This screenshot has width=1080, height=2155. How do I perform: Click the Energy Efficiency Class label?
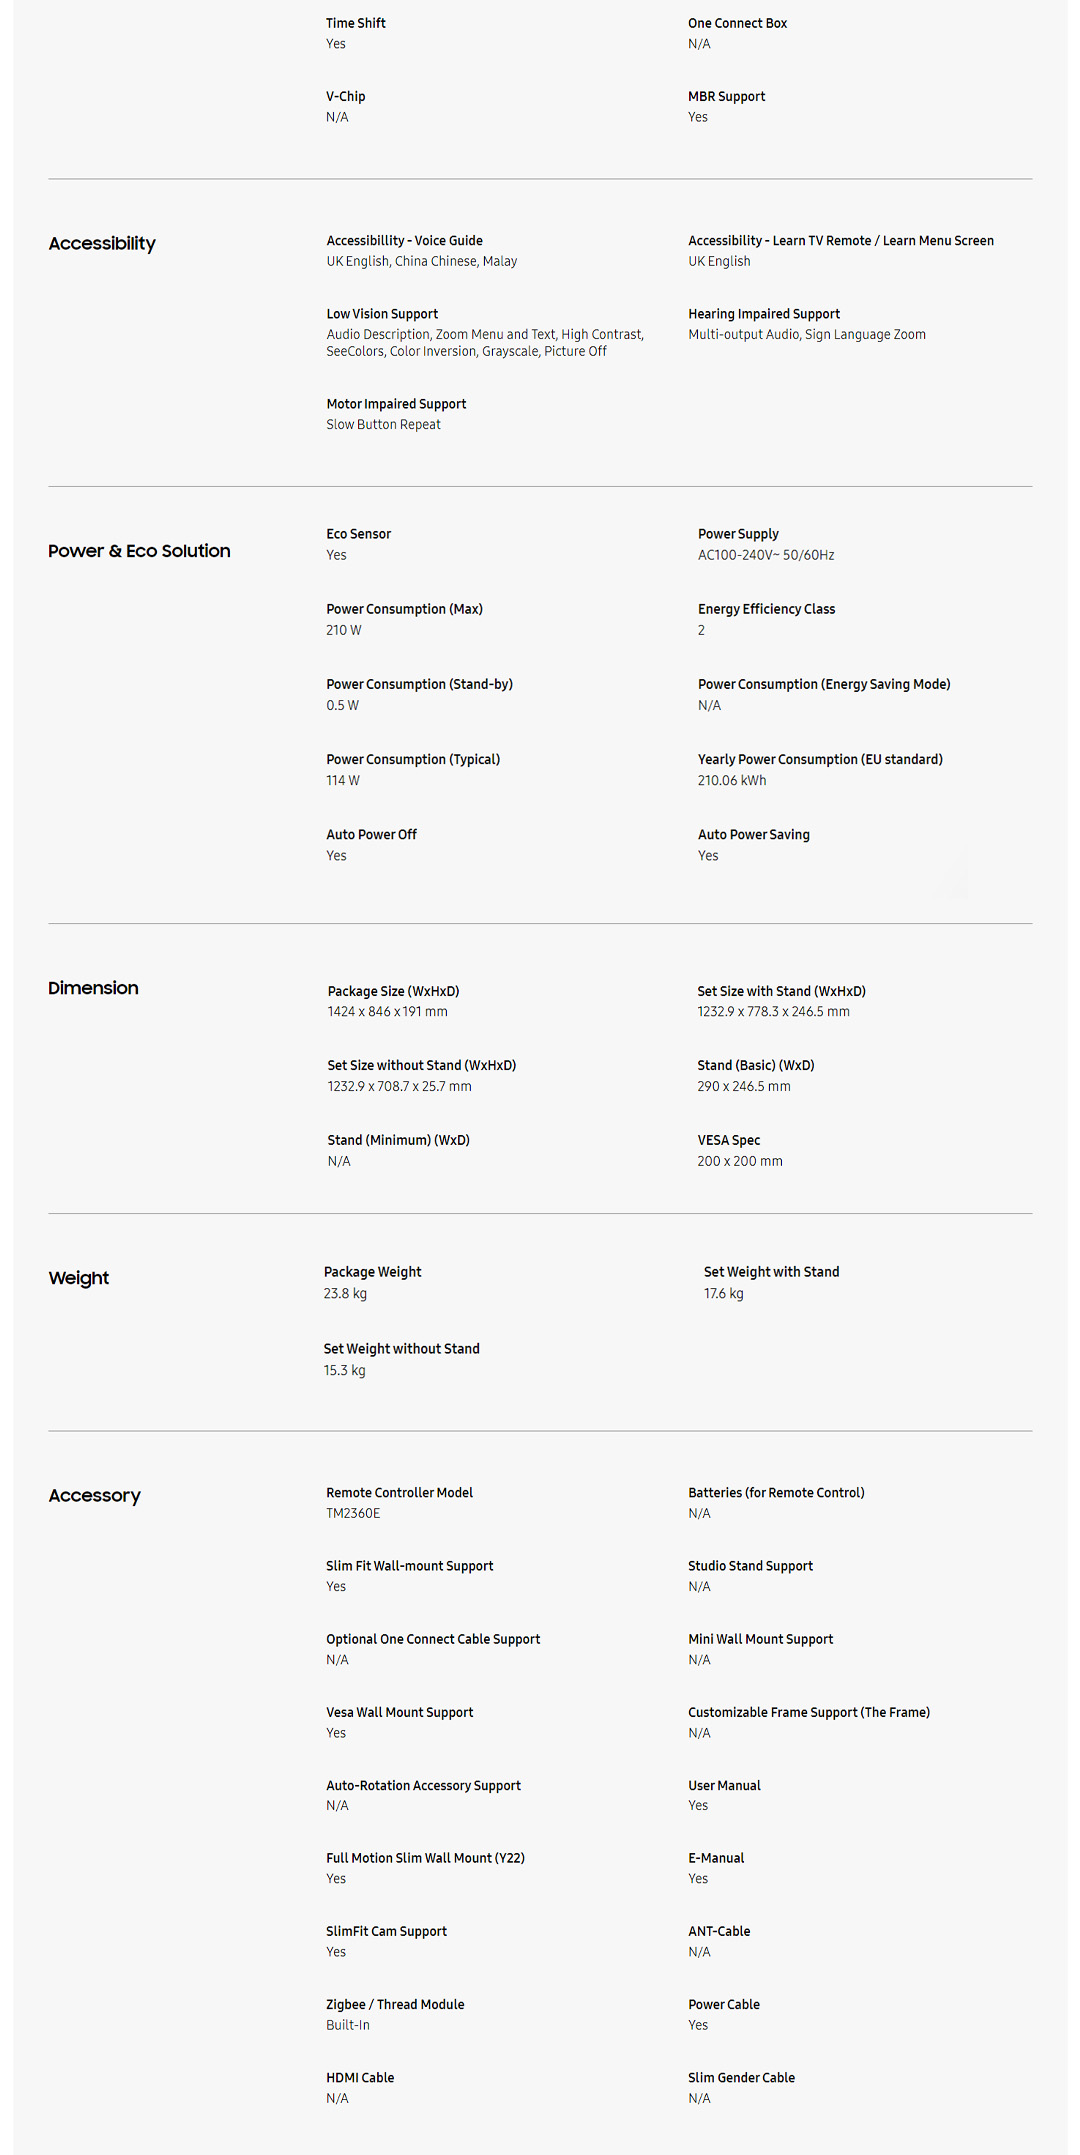pos(766,609)
